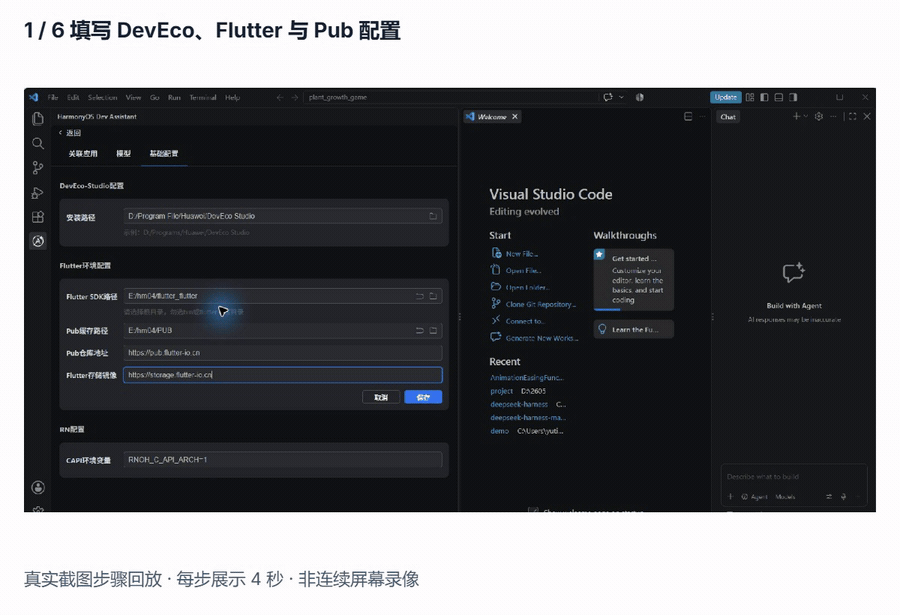Viewport: 900px width, 615px height.
Task: Open the Source Control view
Action: 38,168
